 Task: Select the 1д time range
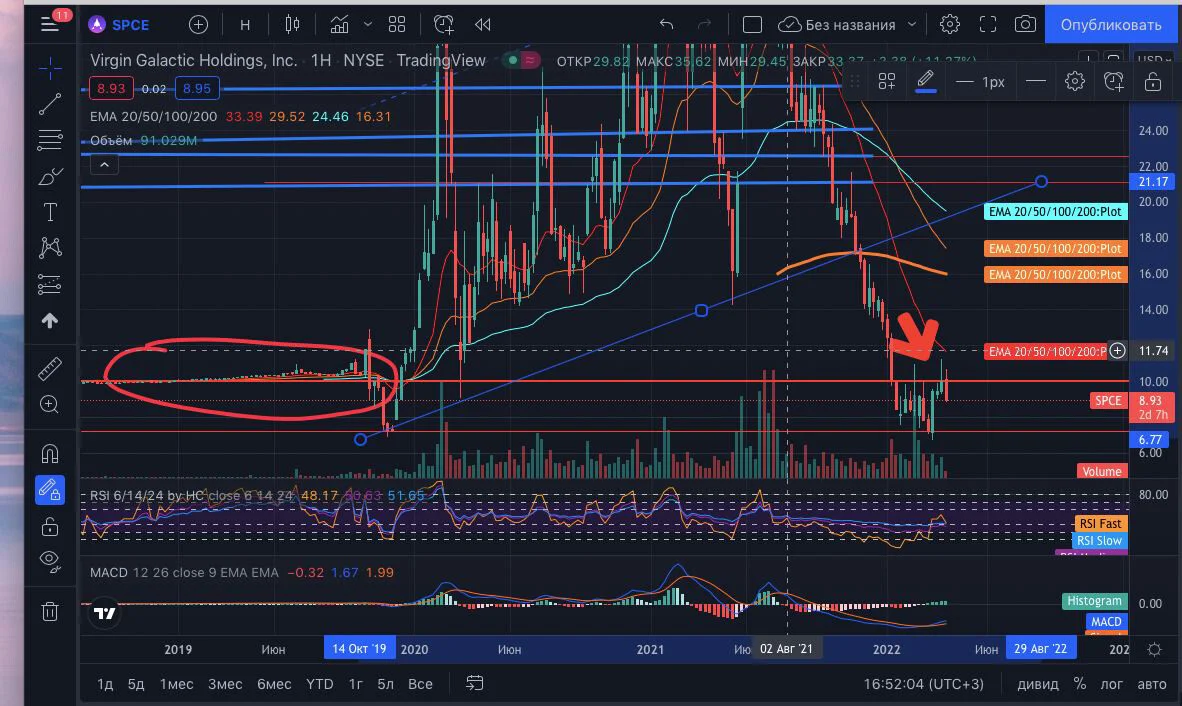105,684
